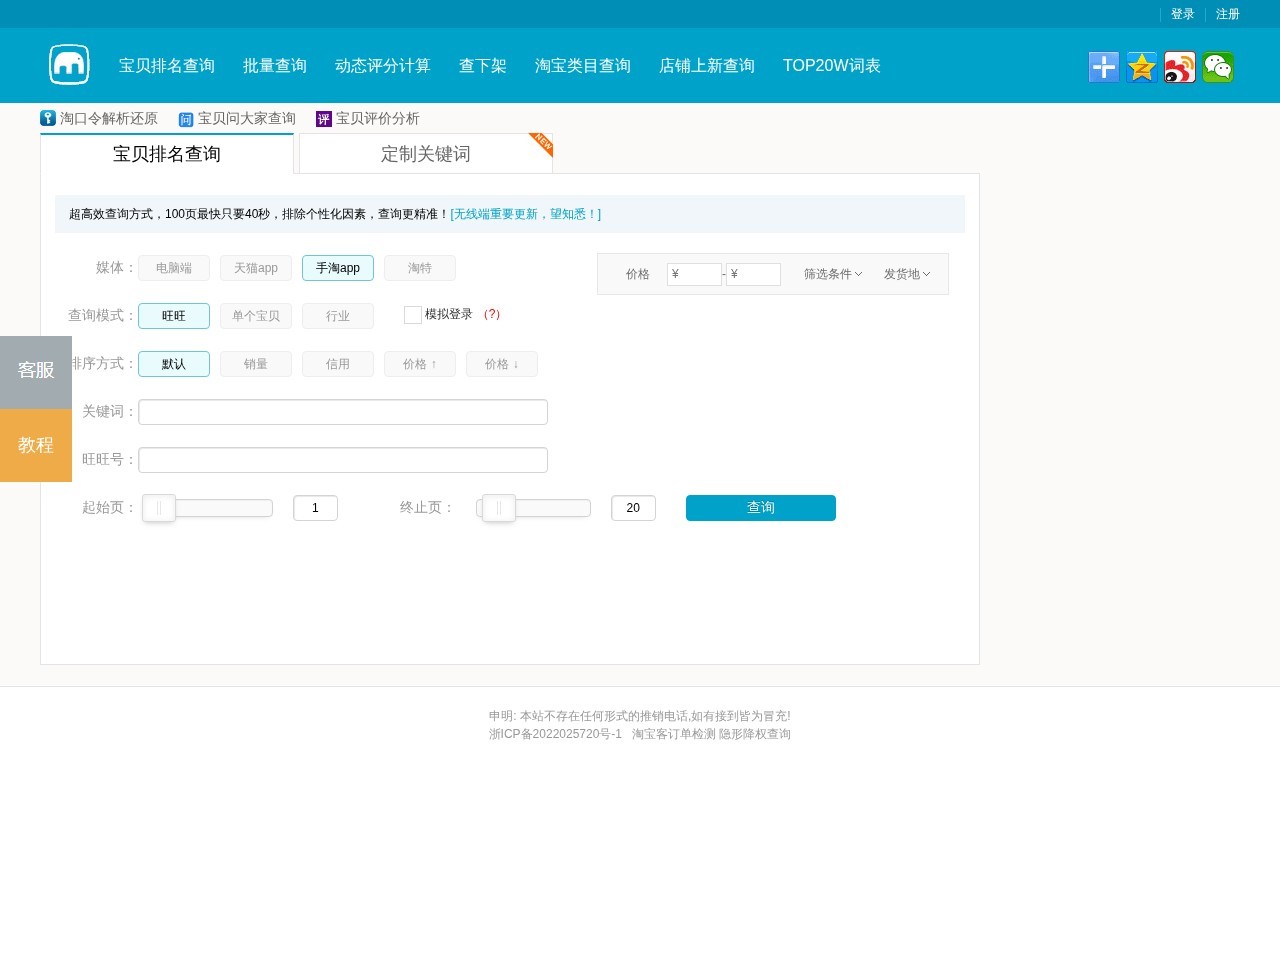
Task: Open the 无线端重要更新 notice link
Action: pos(526,214)
